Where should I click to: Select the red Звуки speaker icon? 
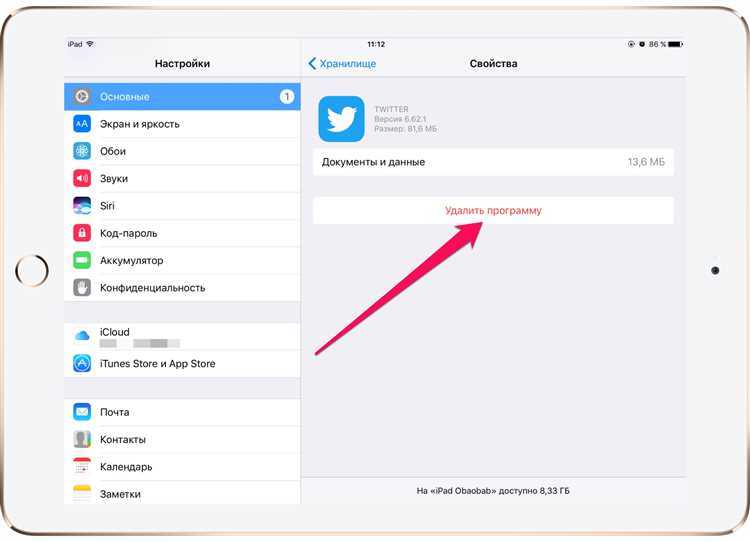82,178
